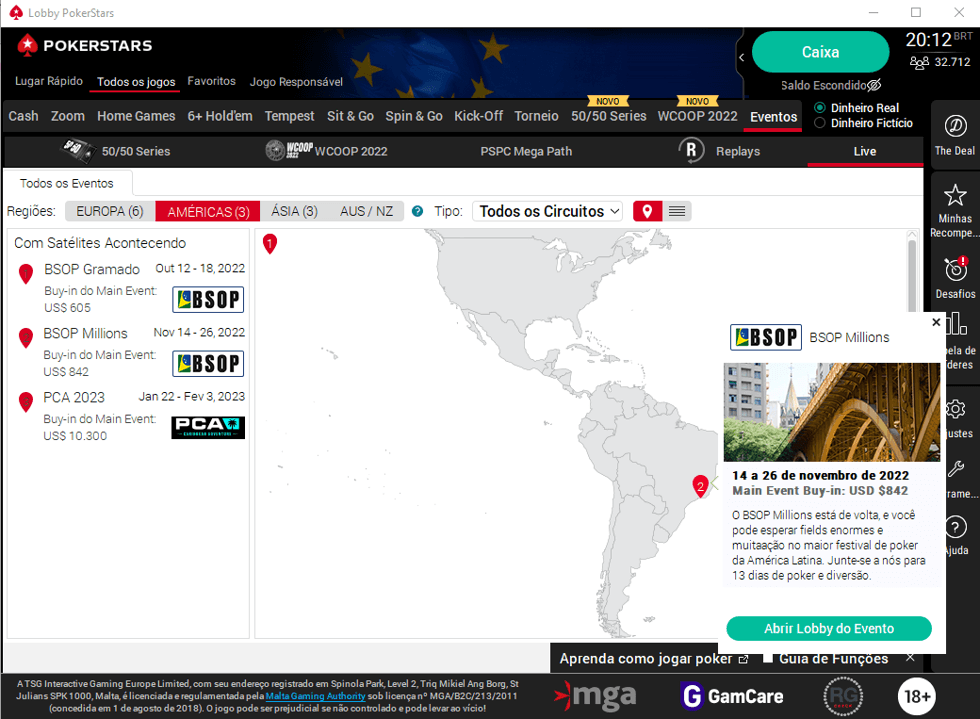Click the PCA logo for PCA 2023
Screen dimensions: 980x719
point(208,428)
